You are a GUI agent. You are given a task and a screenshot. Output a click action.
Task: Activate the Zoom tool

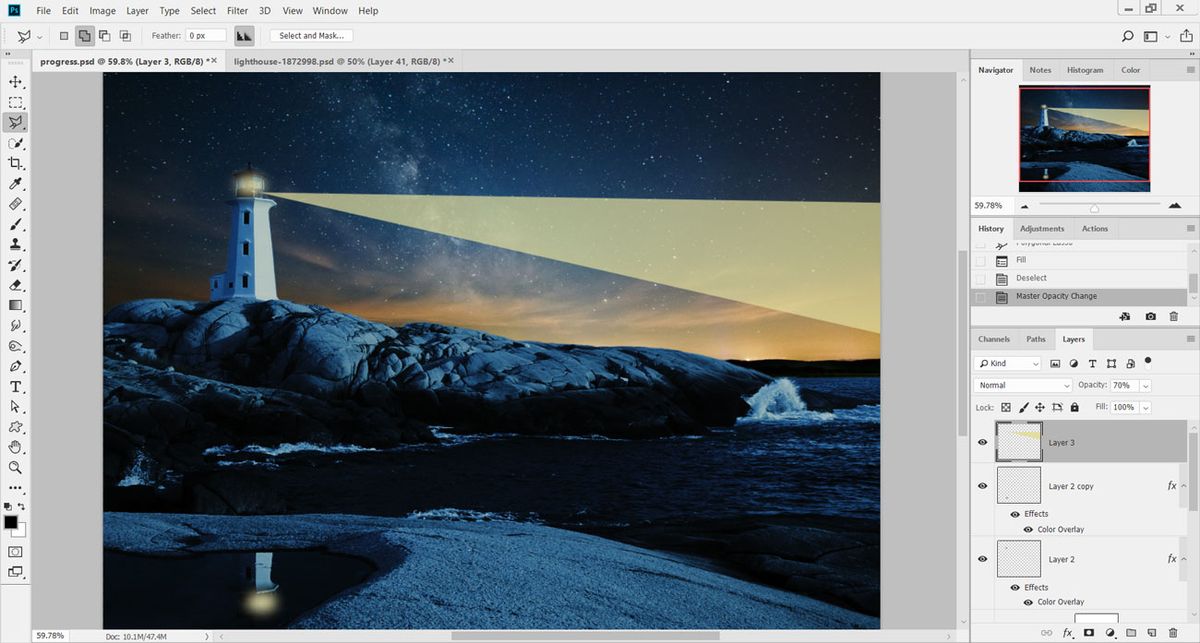click(16, 466)
